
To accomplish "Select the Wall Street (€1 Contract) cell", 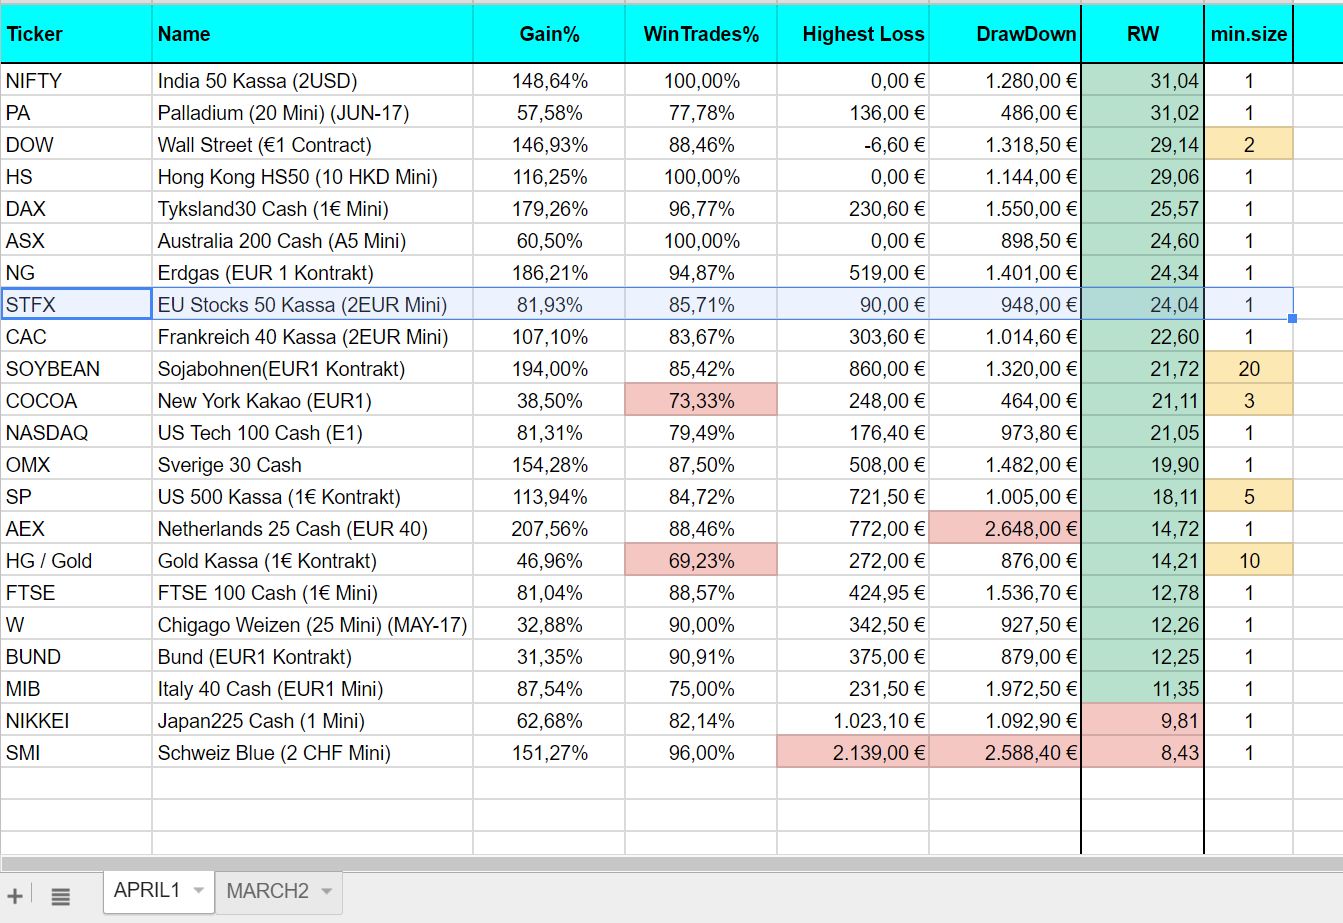I will (x=312, y=145).
